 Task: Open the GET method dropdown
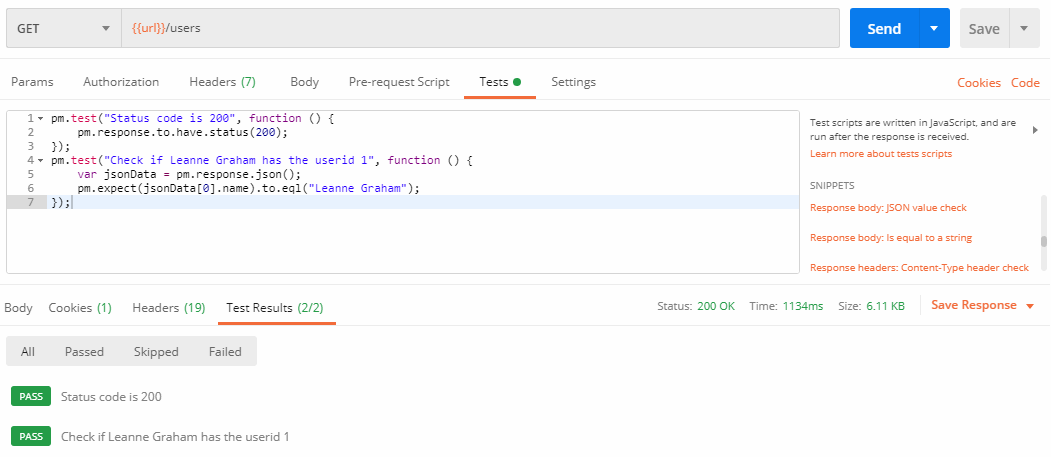pos(63,29)
